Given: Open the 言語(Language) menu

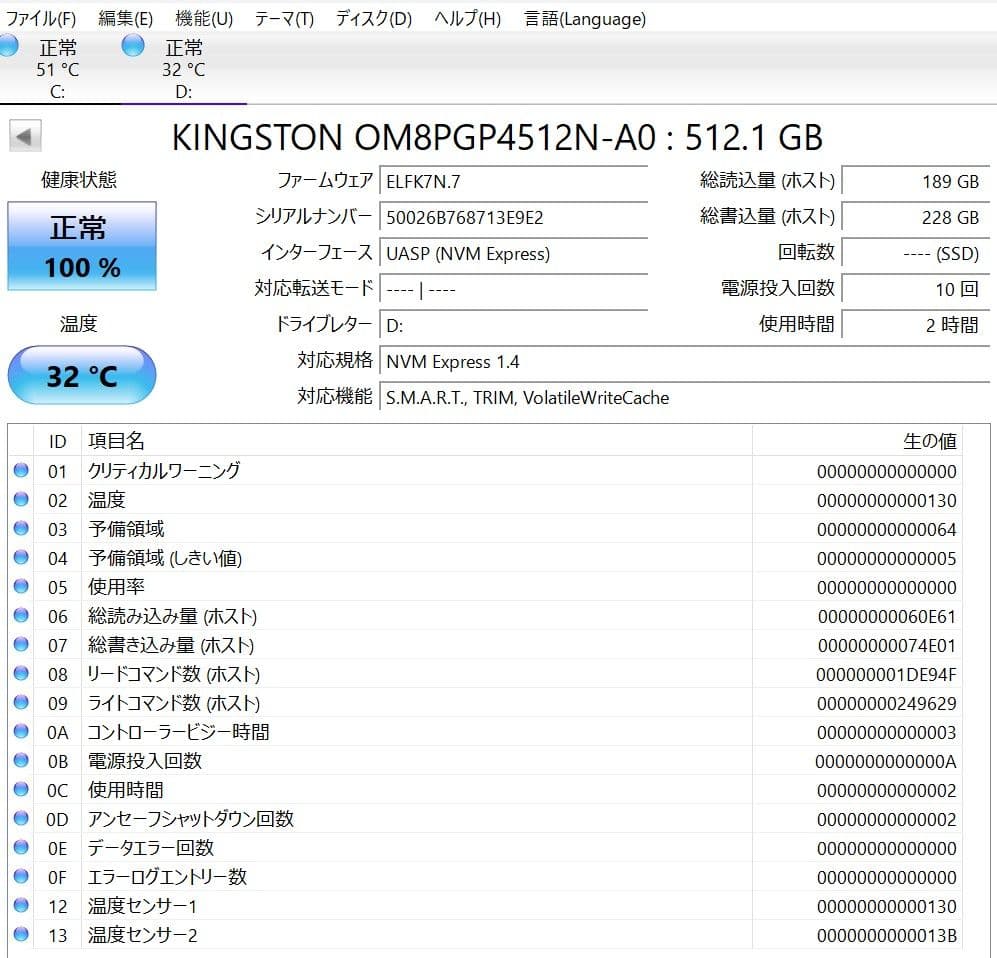Looking at the screenshot, I should click(584, 18).
